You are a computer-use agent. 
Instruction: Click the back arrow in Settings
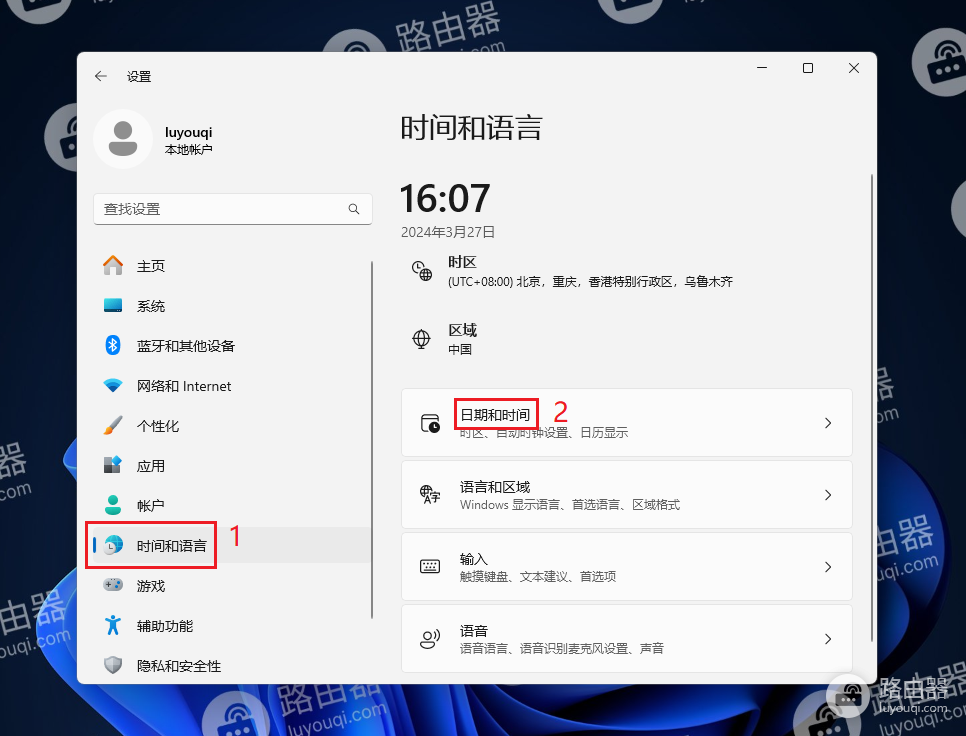point(101,76)
